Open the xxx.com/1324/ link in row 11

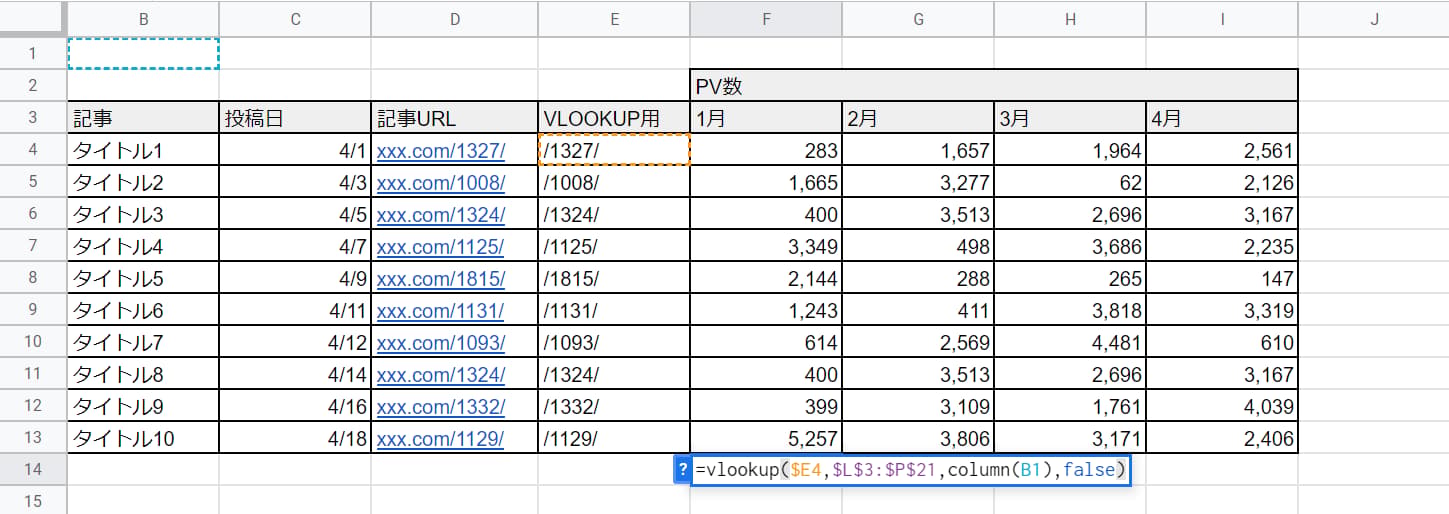click(x=441, y=375)
